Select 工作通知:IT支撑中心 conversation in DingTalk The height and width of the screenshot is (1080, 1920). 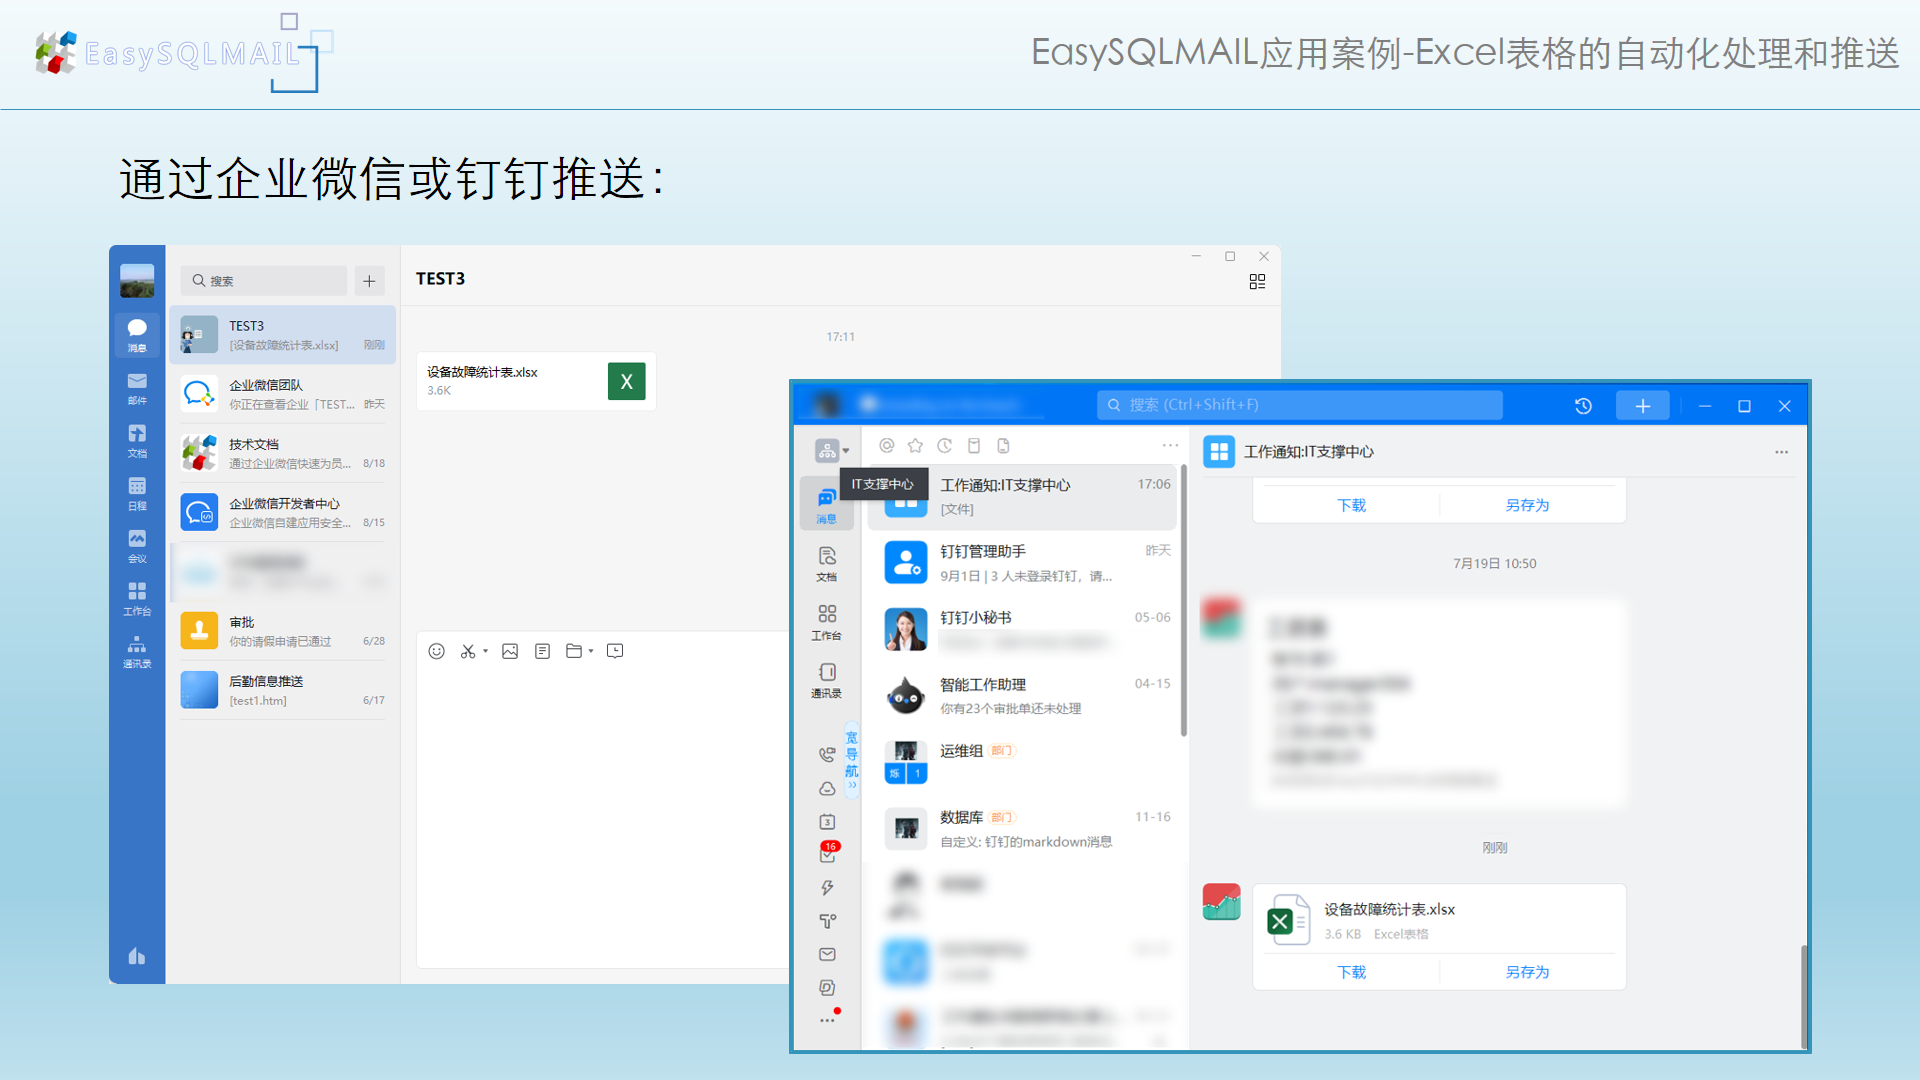coord(1022,497)
